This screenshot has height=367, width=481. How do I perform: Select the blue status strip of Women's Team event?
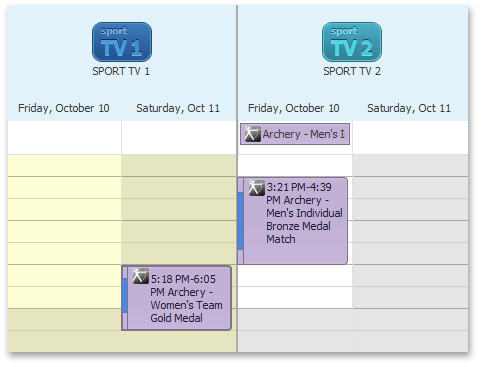point(125,296)
